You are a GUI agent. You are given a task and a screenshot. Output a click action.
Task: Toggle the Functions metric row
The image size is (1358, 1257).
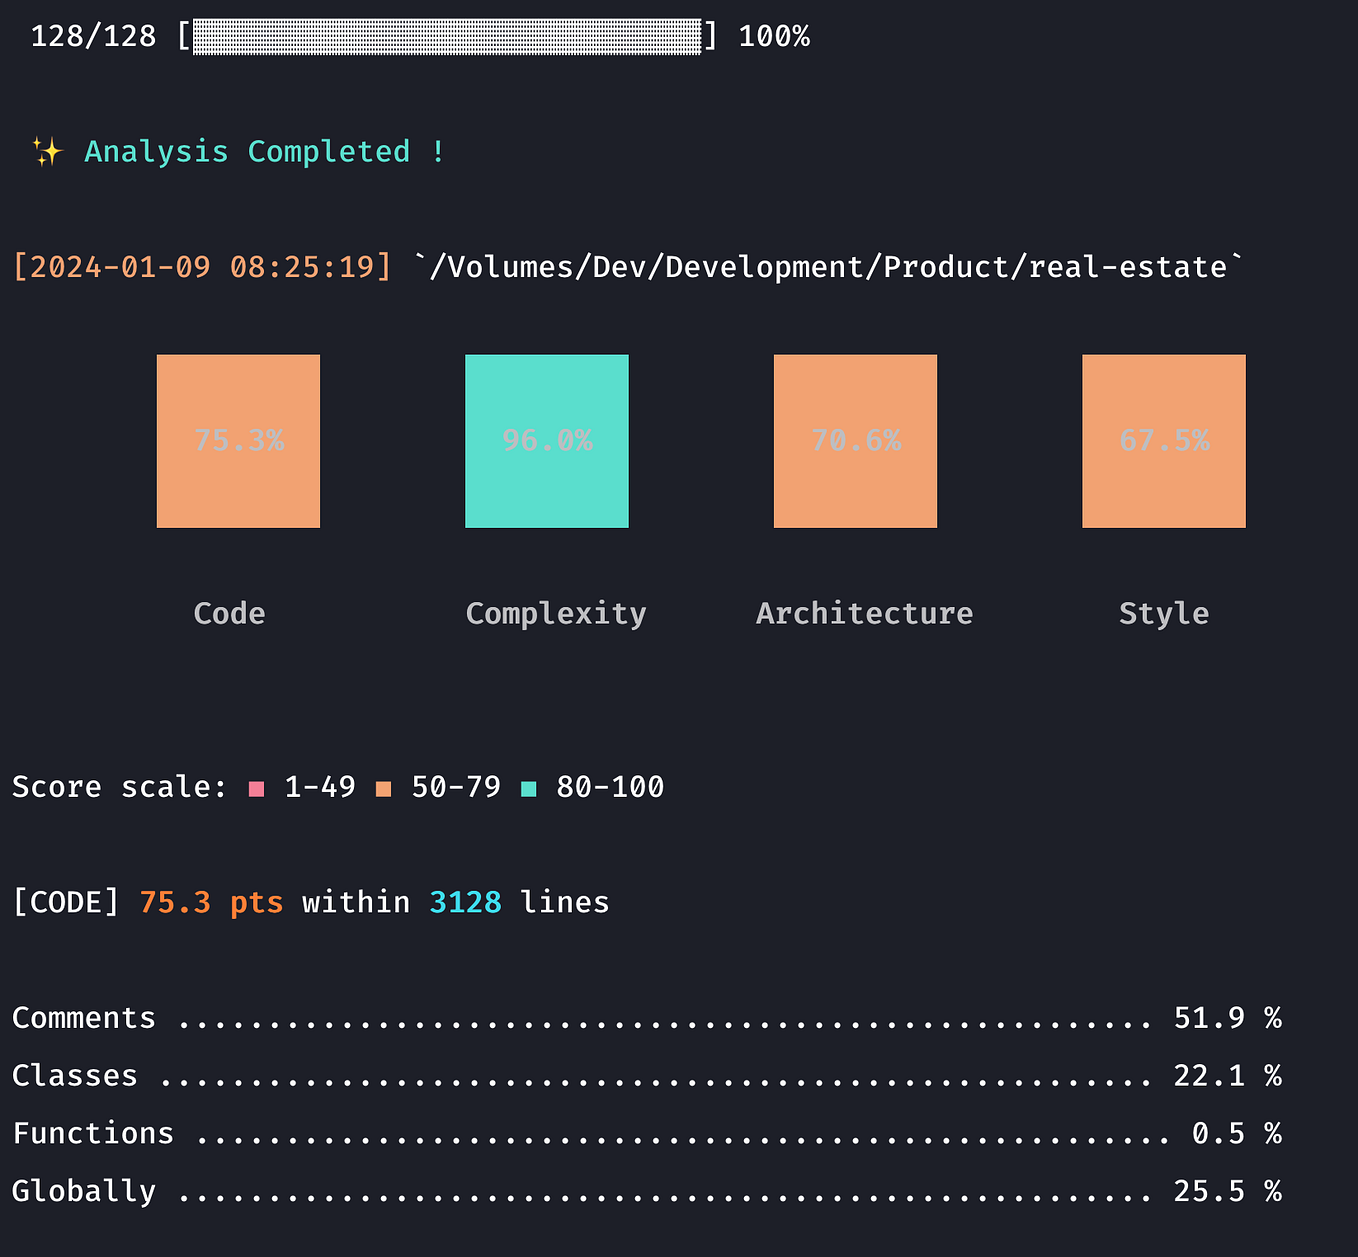coord(92,1133)
